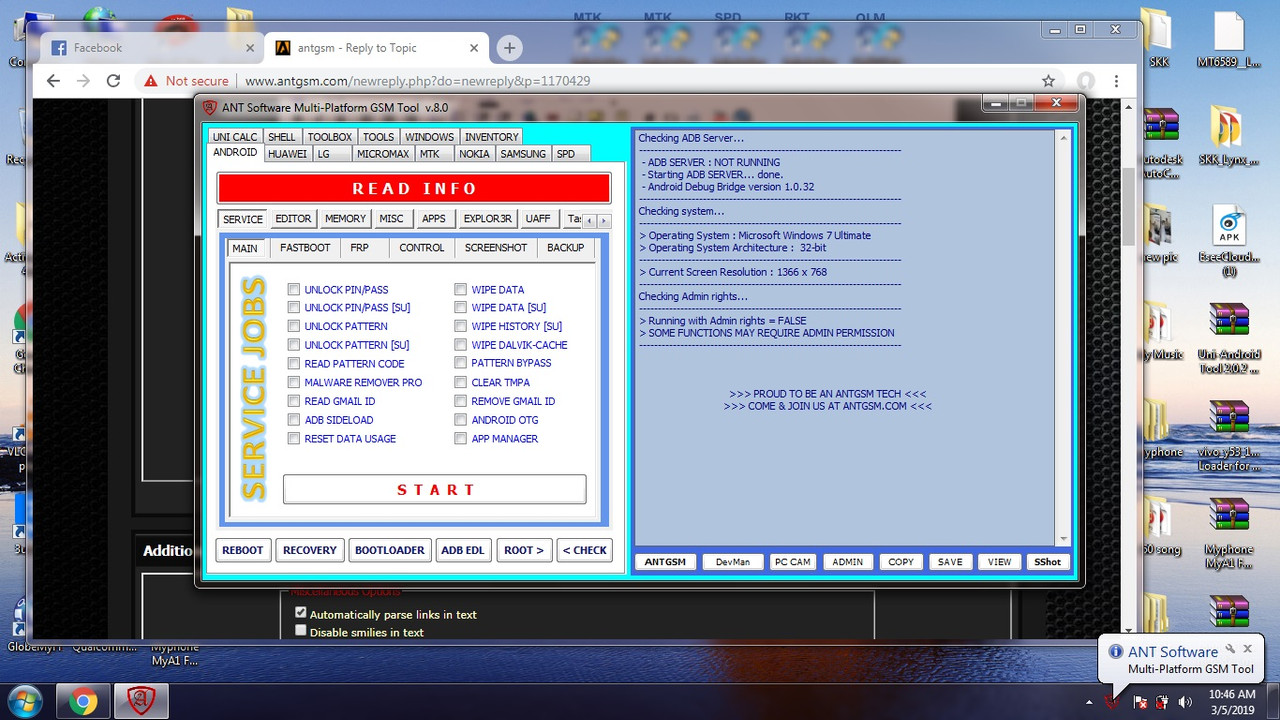Uncheck Automatically parse links in text
The width and height of the screenshot is (1280, 720).
click(301, 613)
